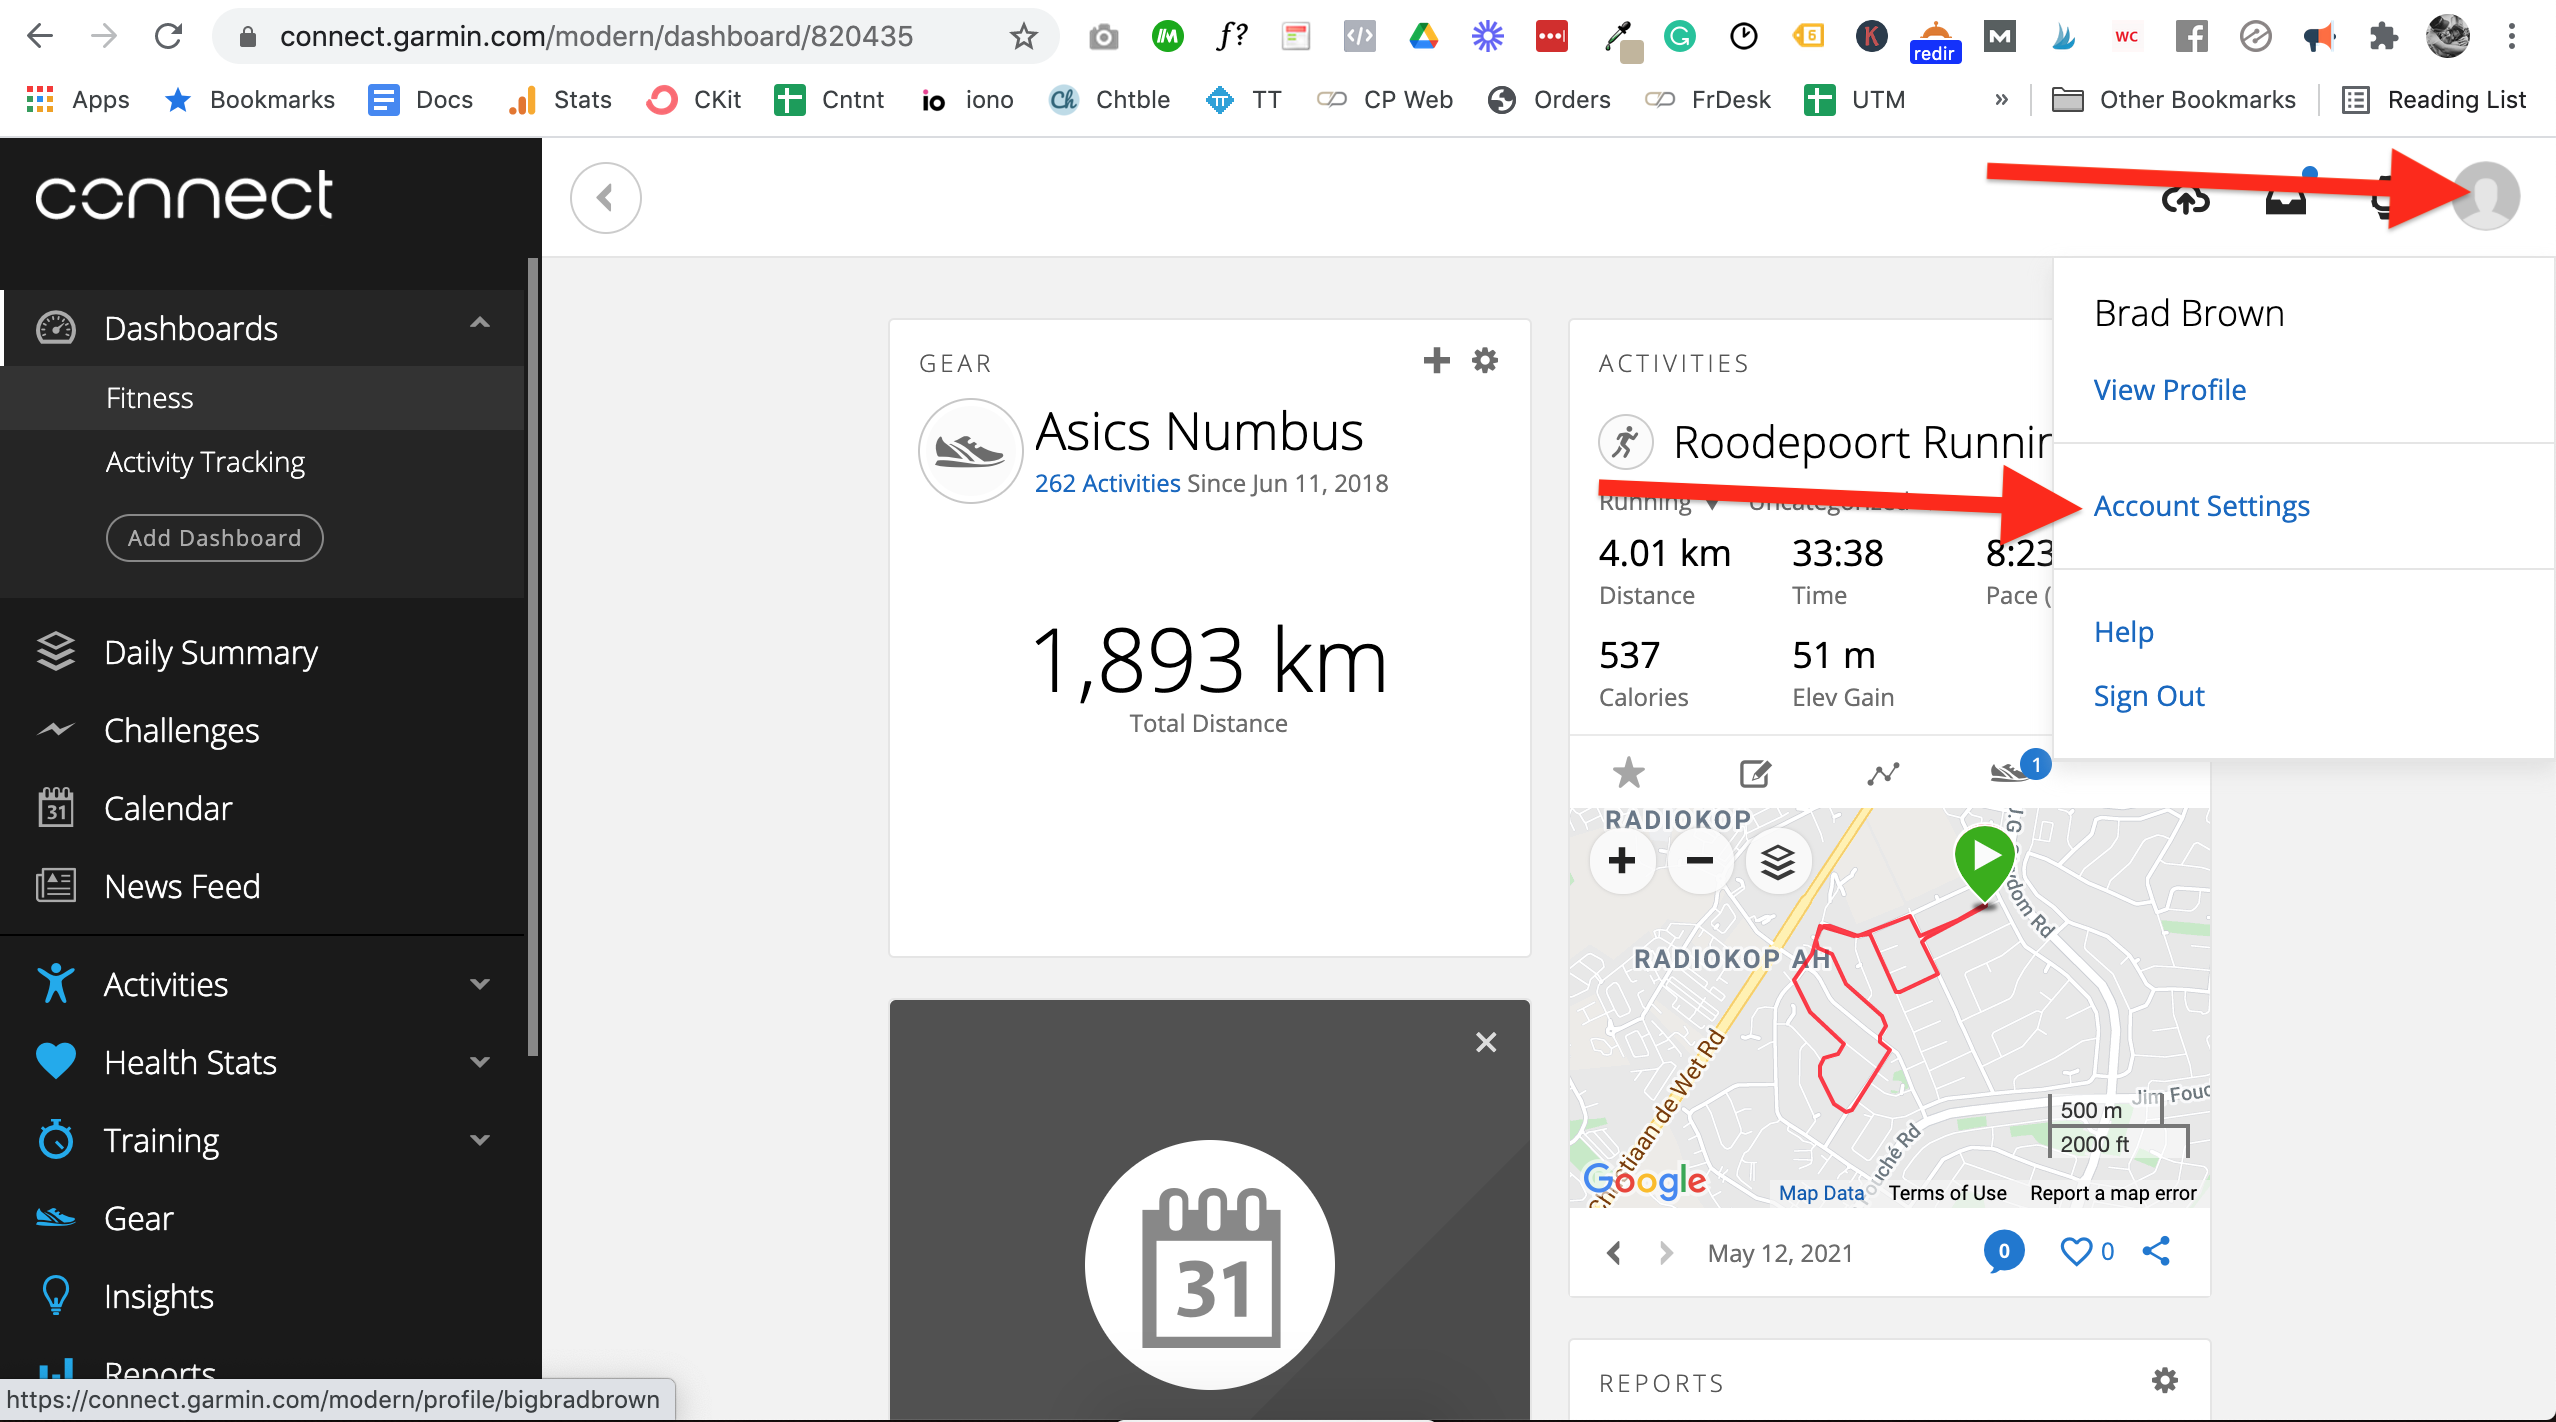The width and height of the screenshot is (2556, 1422).
Task: Collapse the Dashboards section
Action: pos(480,323)
